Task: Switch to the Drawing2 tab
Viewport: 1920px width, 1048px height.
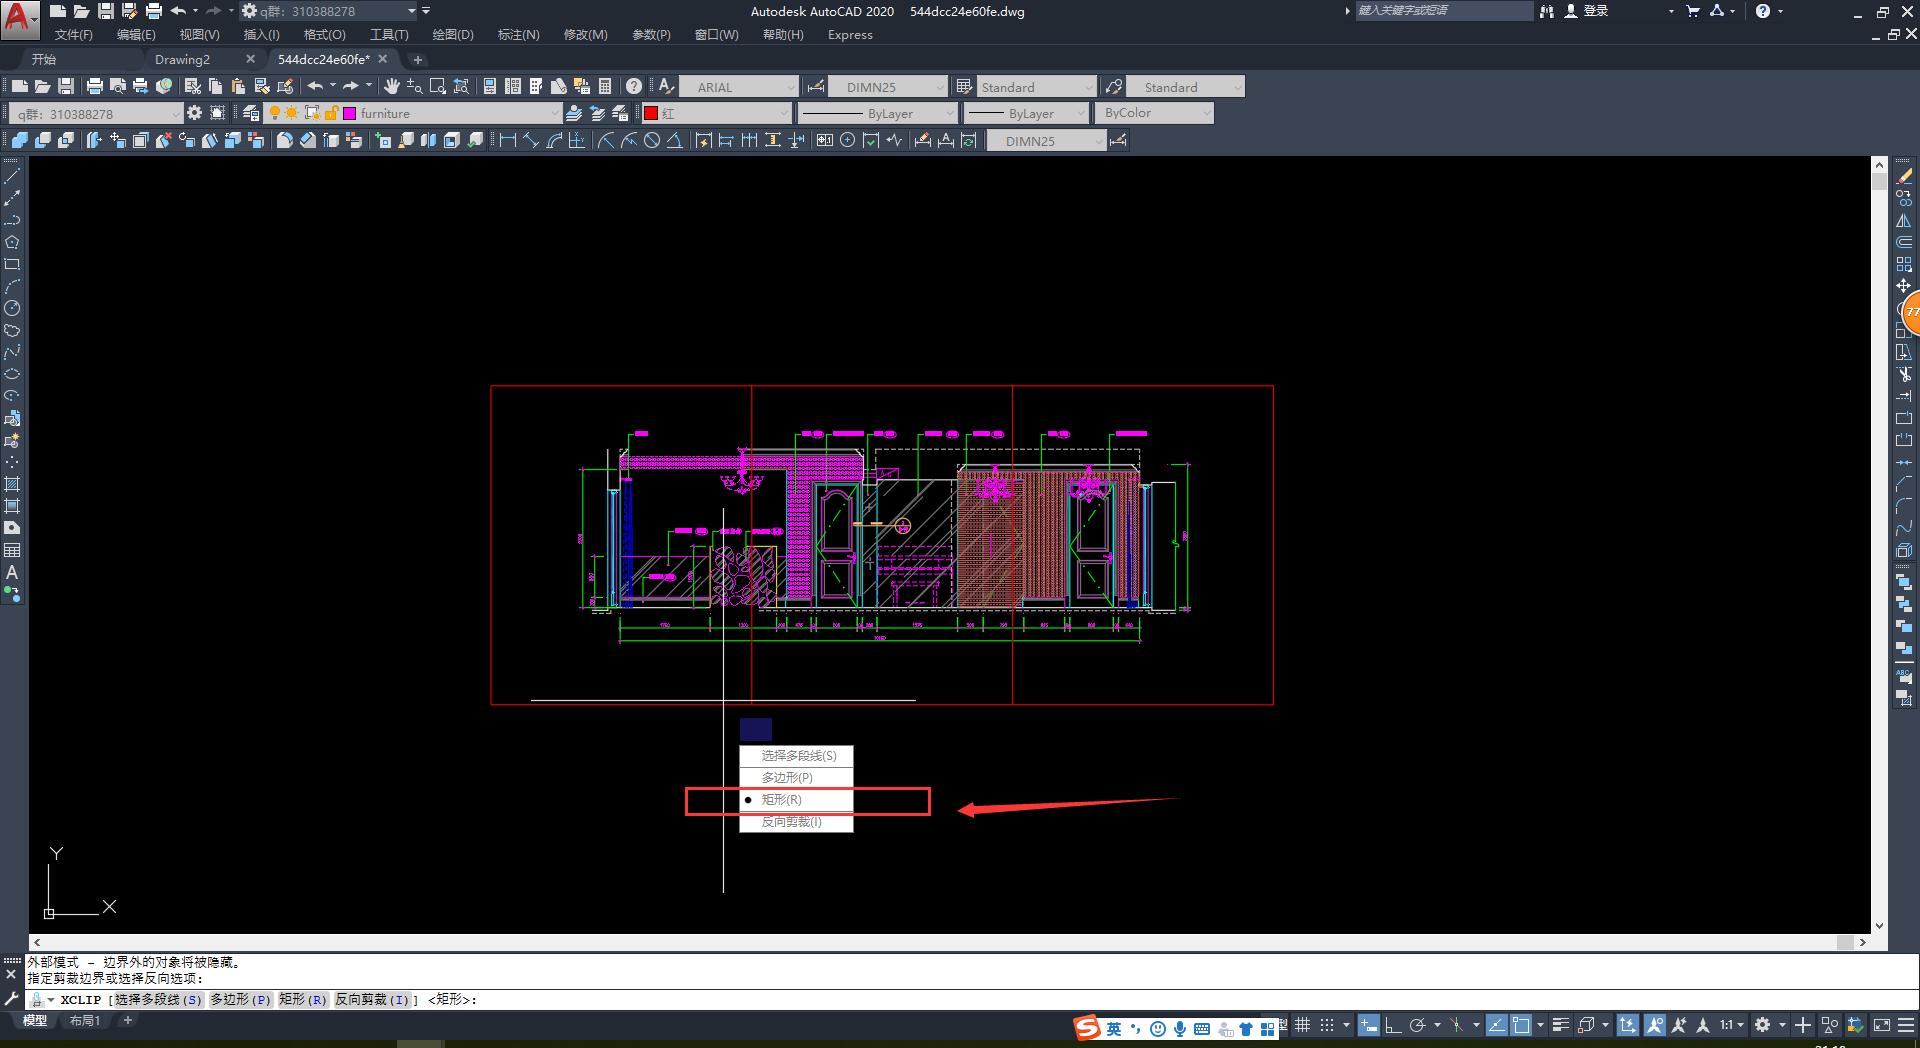Action: tap(182, 60)
